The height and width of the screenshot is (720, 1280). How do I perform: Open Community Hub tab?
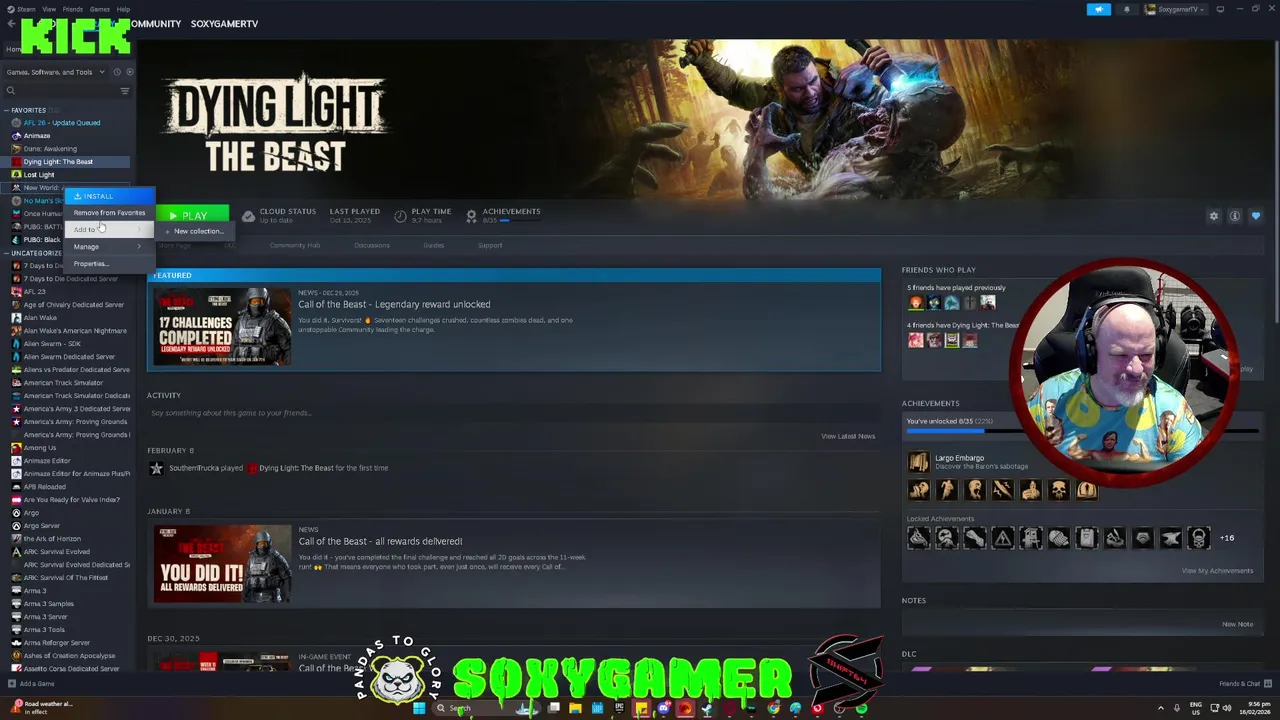pyautogui.click(x=294, y=245)
